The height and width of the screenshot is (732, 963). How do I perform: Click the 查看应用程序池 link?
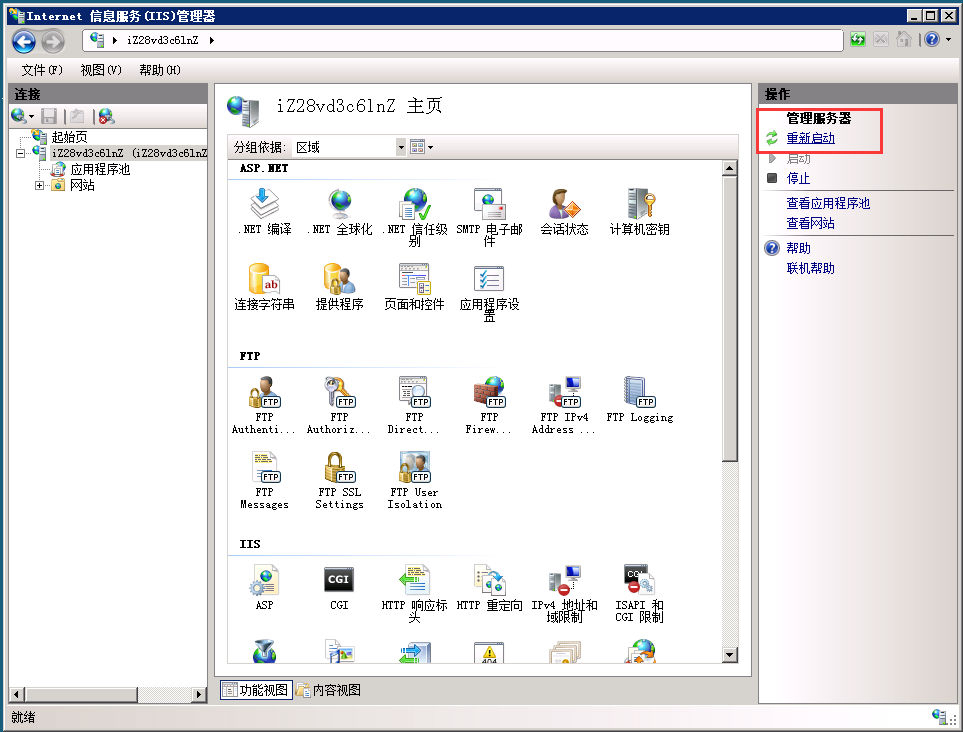pos(828,203)
